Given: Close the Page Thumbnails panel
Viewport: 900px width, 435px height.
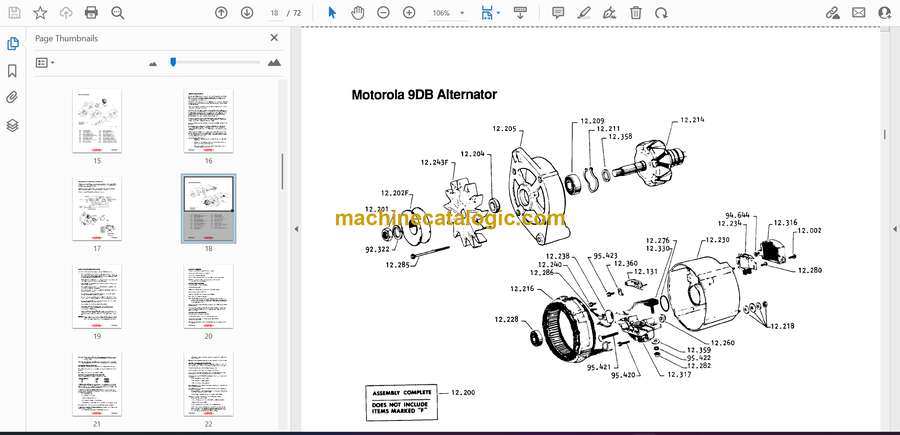Looking at the screenshot, I should click(x=274, y=38).
